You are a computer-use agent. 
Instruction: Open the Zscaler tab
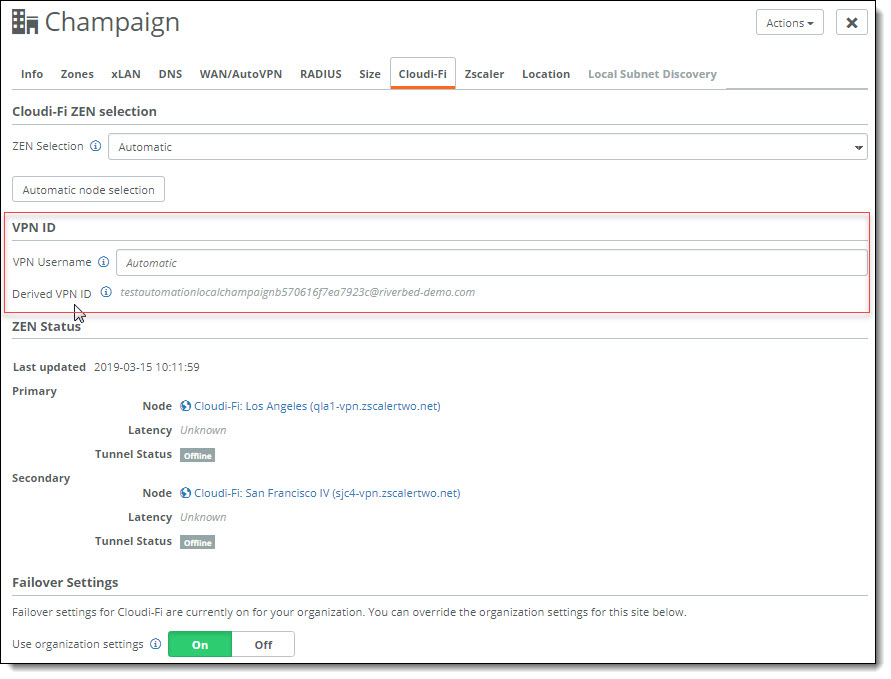[484, 74]
